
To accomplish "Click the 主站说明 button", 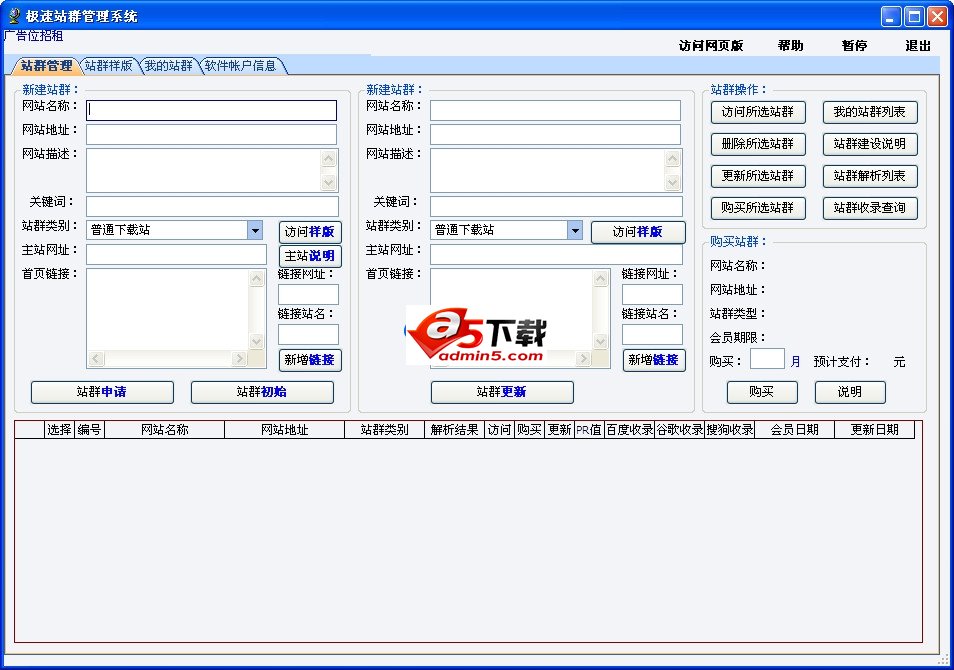I will [x=309, y=255].
